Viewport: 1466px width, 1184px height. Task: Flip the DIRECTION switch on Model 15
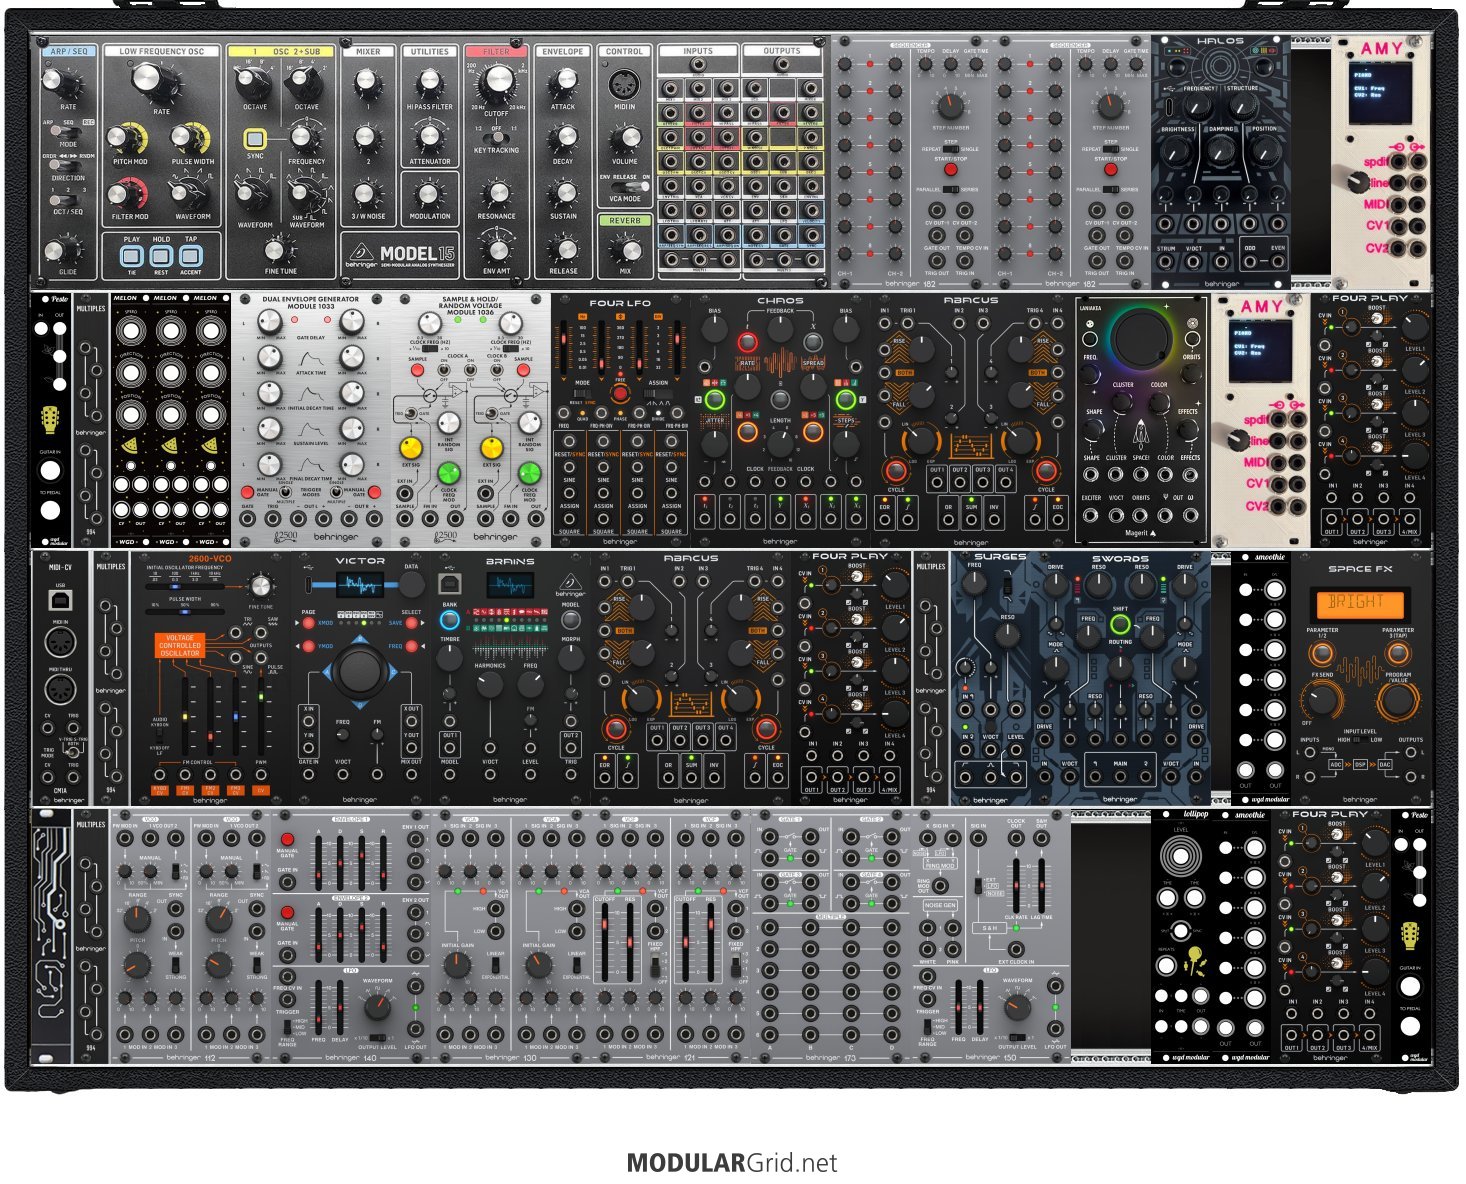(68, 167)
